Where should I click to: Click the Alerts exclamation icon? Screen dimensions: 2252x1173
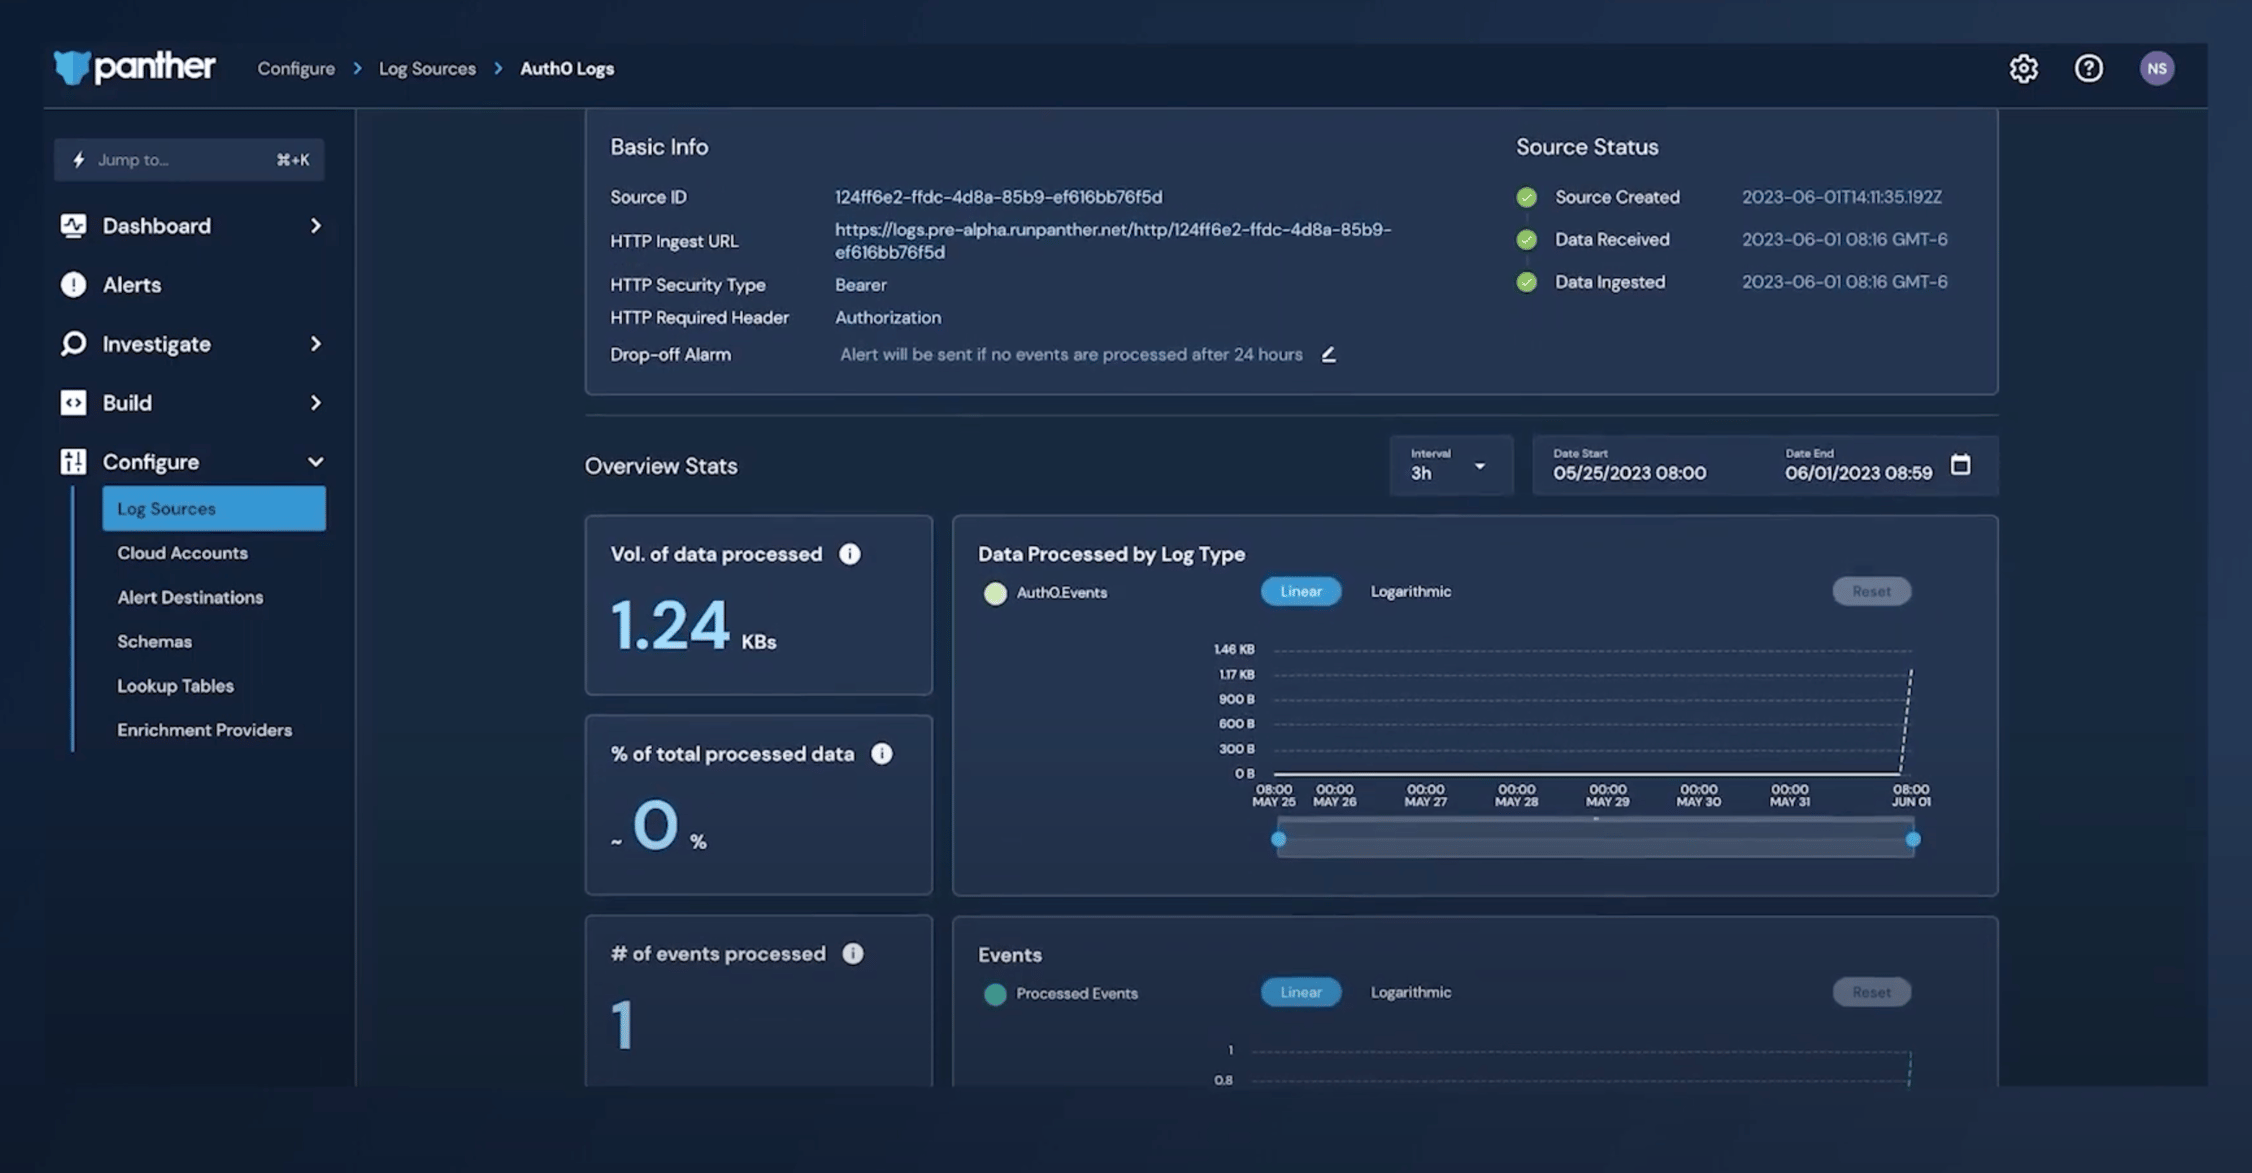click(73, 285)
